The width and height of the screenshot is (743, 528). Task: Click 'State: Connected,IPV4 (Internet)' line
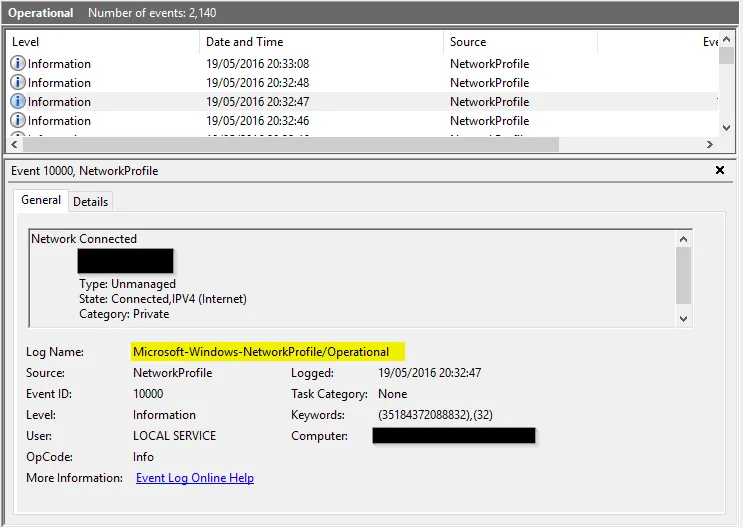tap(163, 299)
